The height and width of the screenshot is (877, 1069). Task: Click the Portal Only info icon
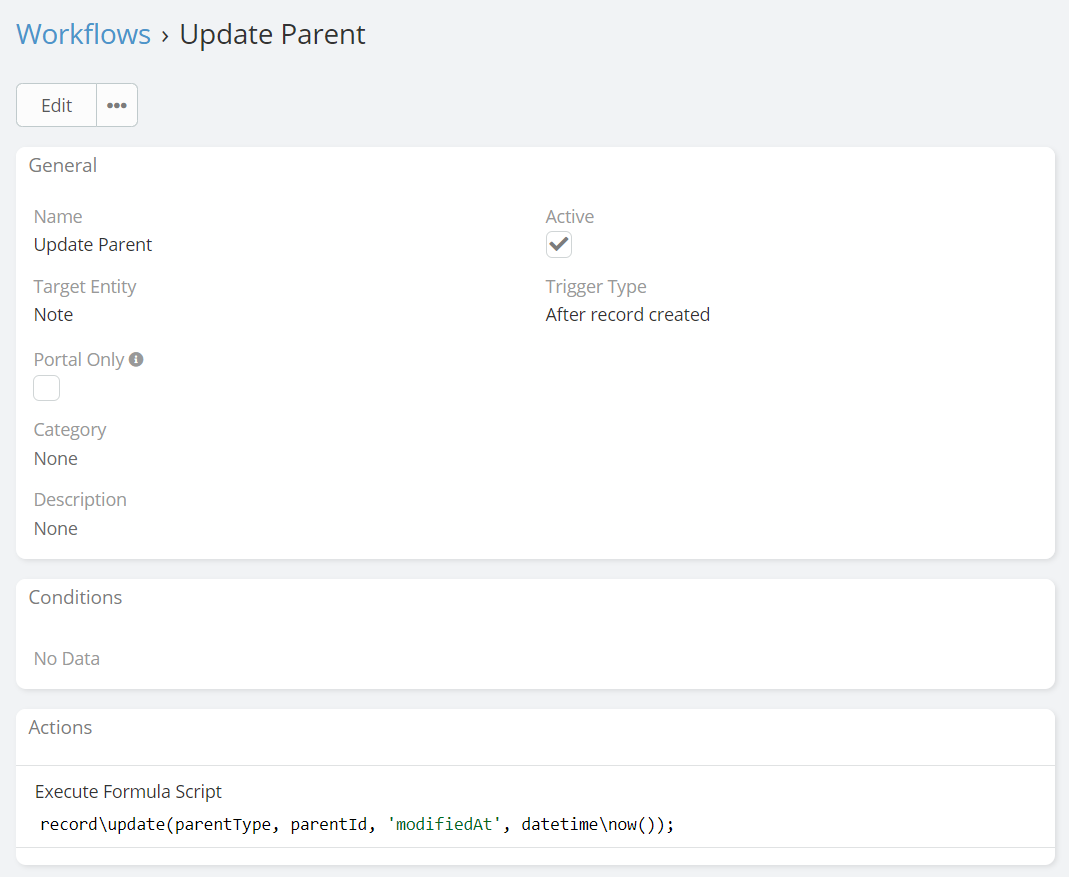(x=136, y=359)
